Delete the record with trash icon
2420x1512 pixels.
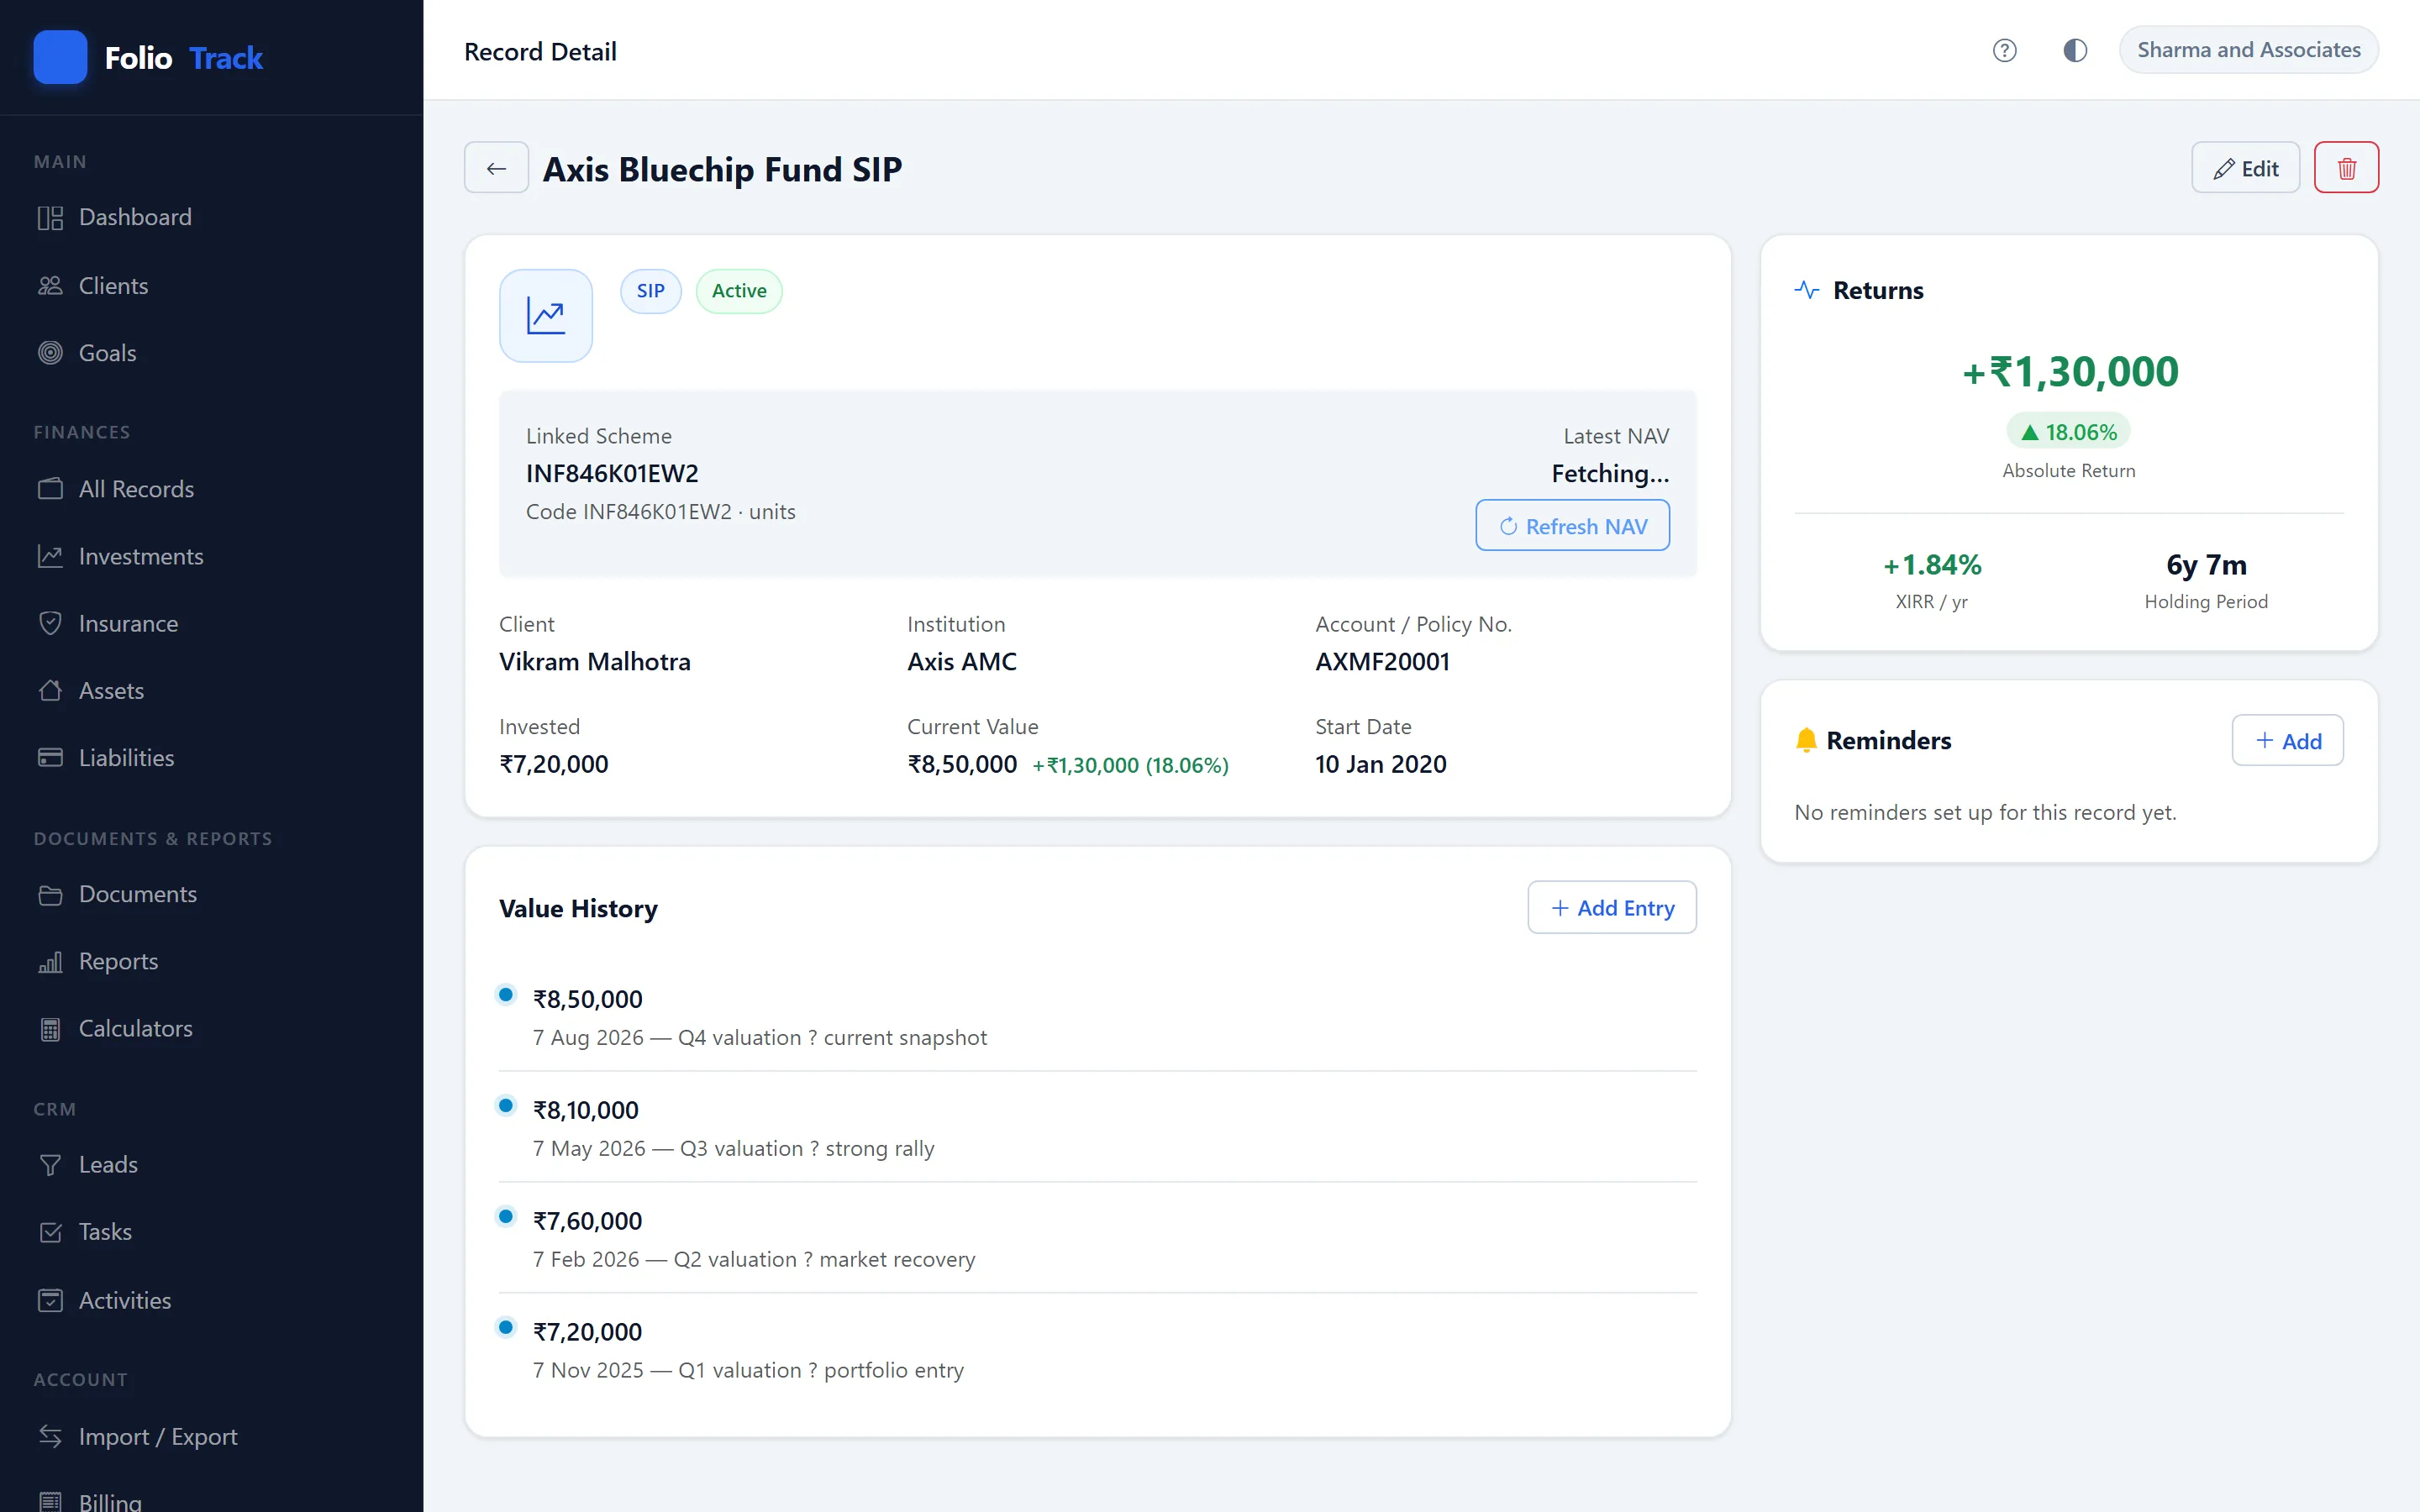pyautogui.click(x=2346, y=168)
